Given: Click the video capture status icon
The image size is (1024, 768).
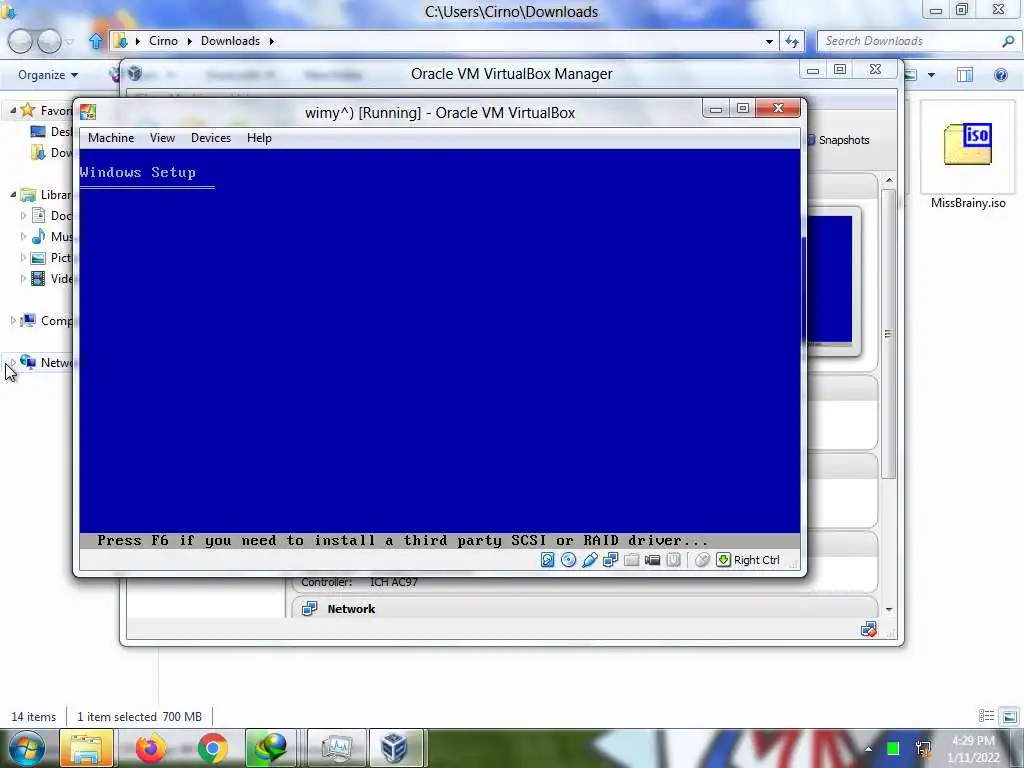Looking at the screenshot, I should pyautogui.click(x=652, y=560).
